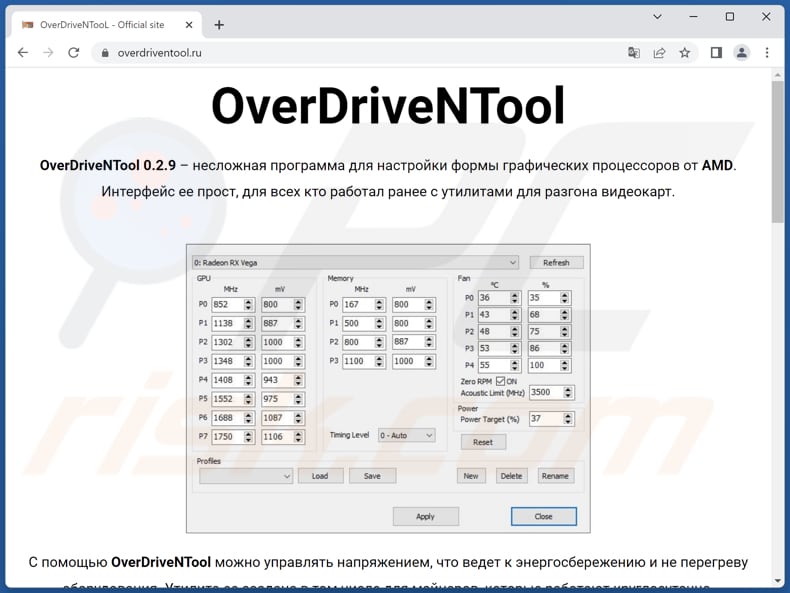Click the share page icon

point(660,53)
